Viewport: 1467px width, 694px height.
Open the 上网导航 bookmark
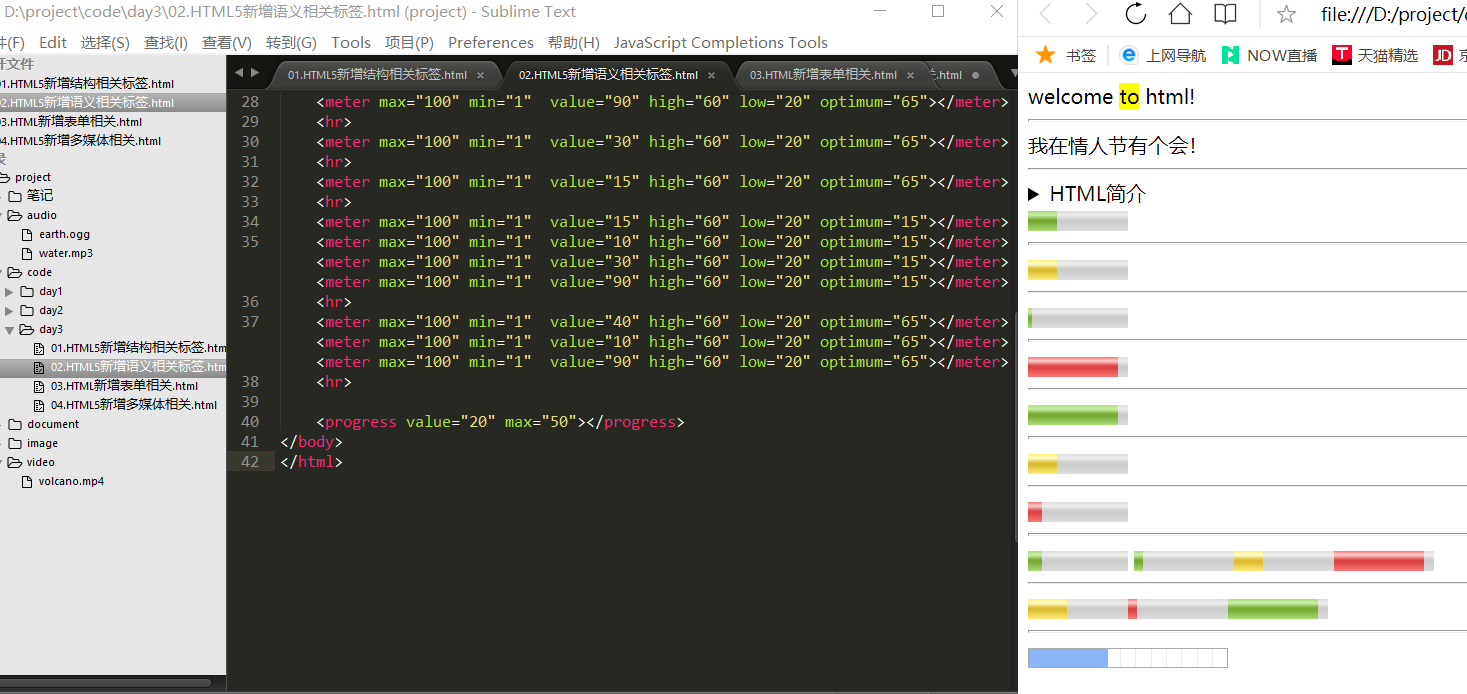coord(1163,55)
